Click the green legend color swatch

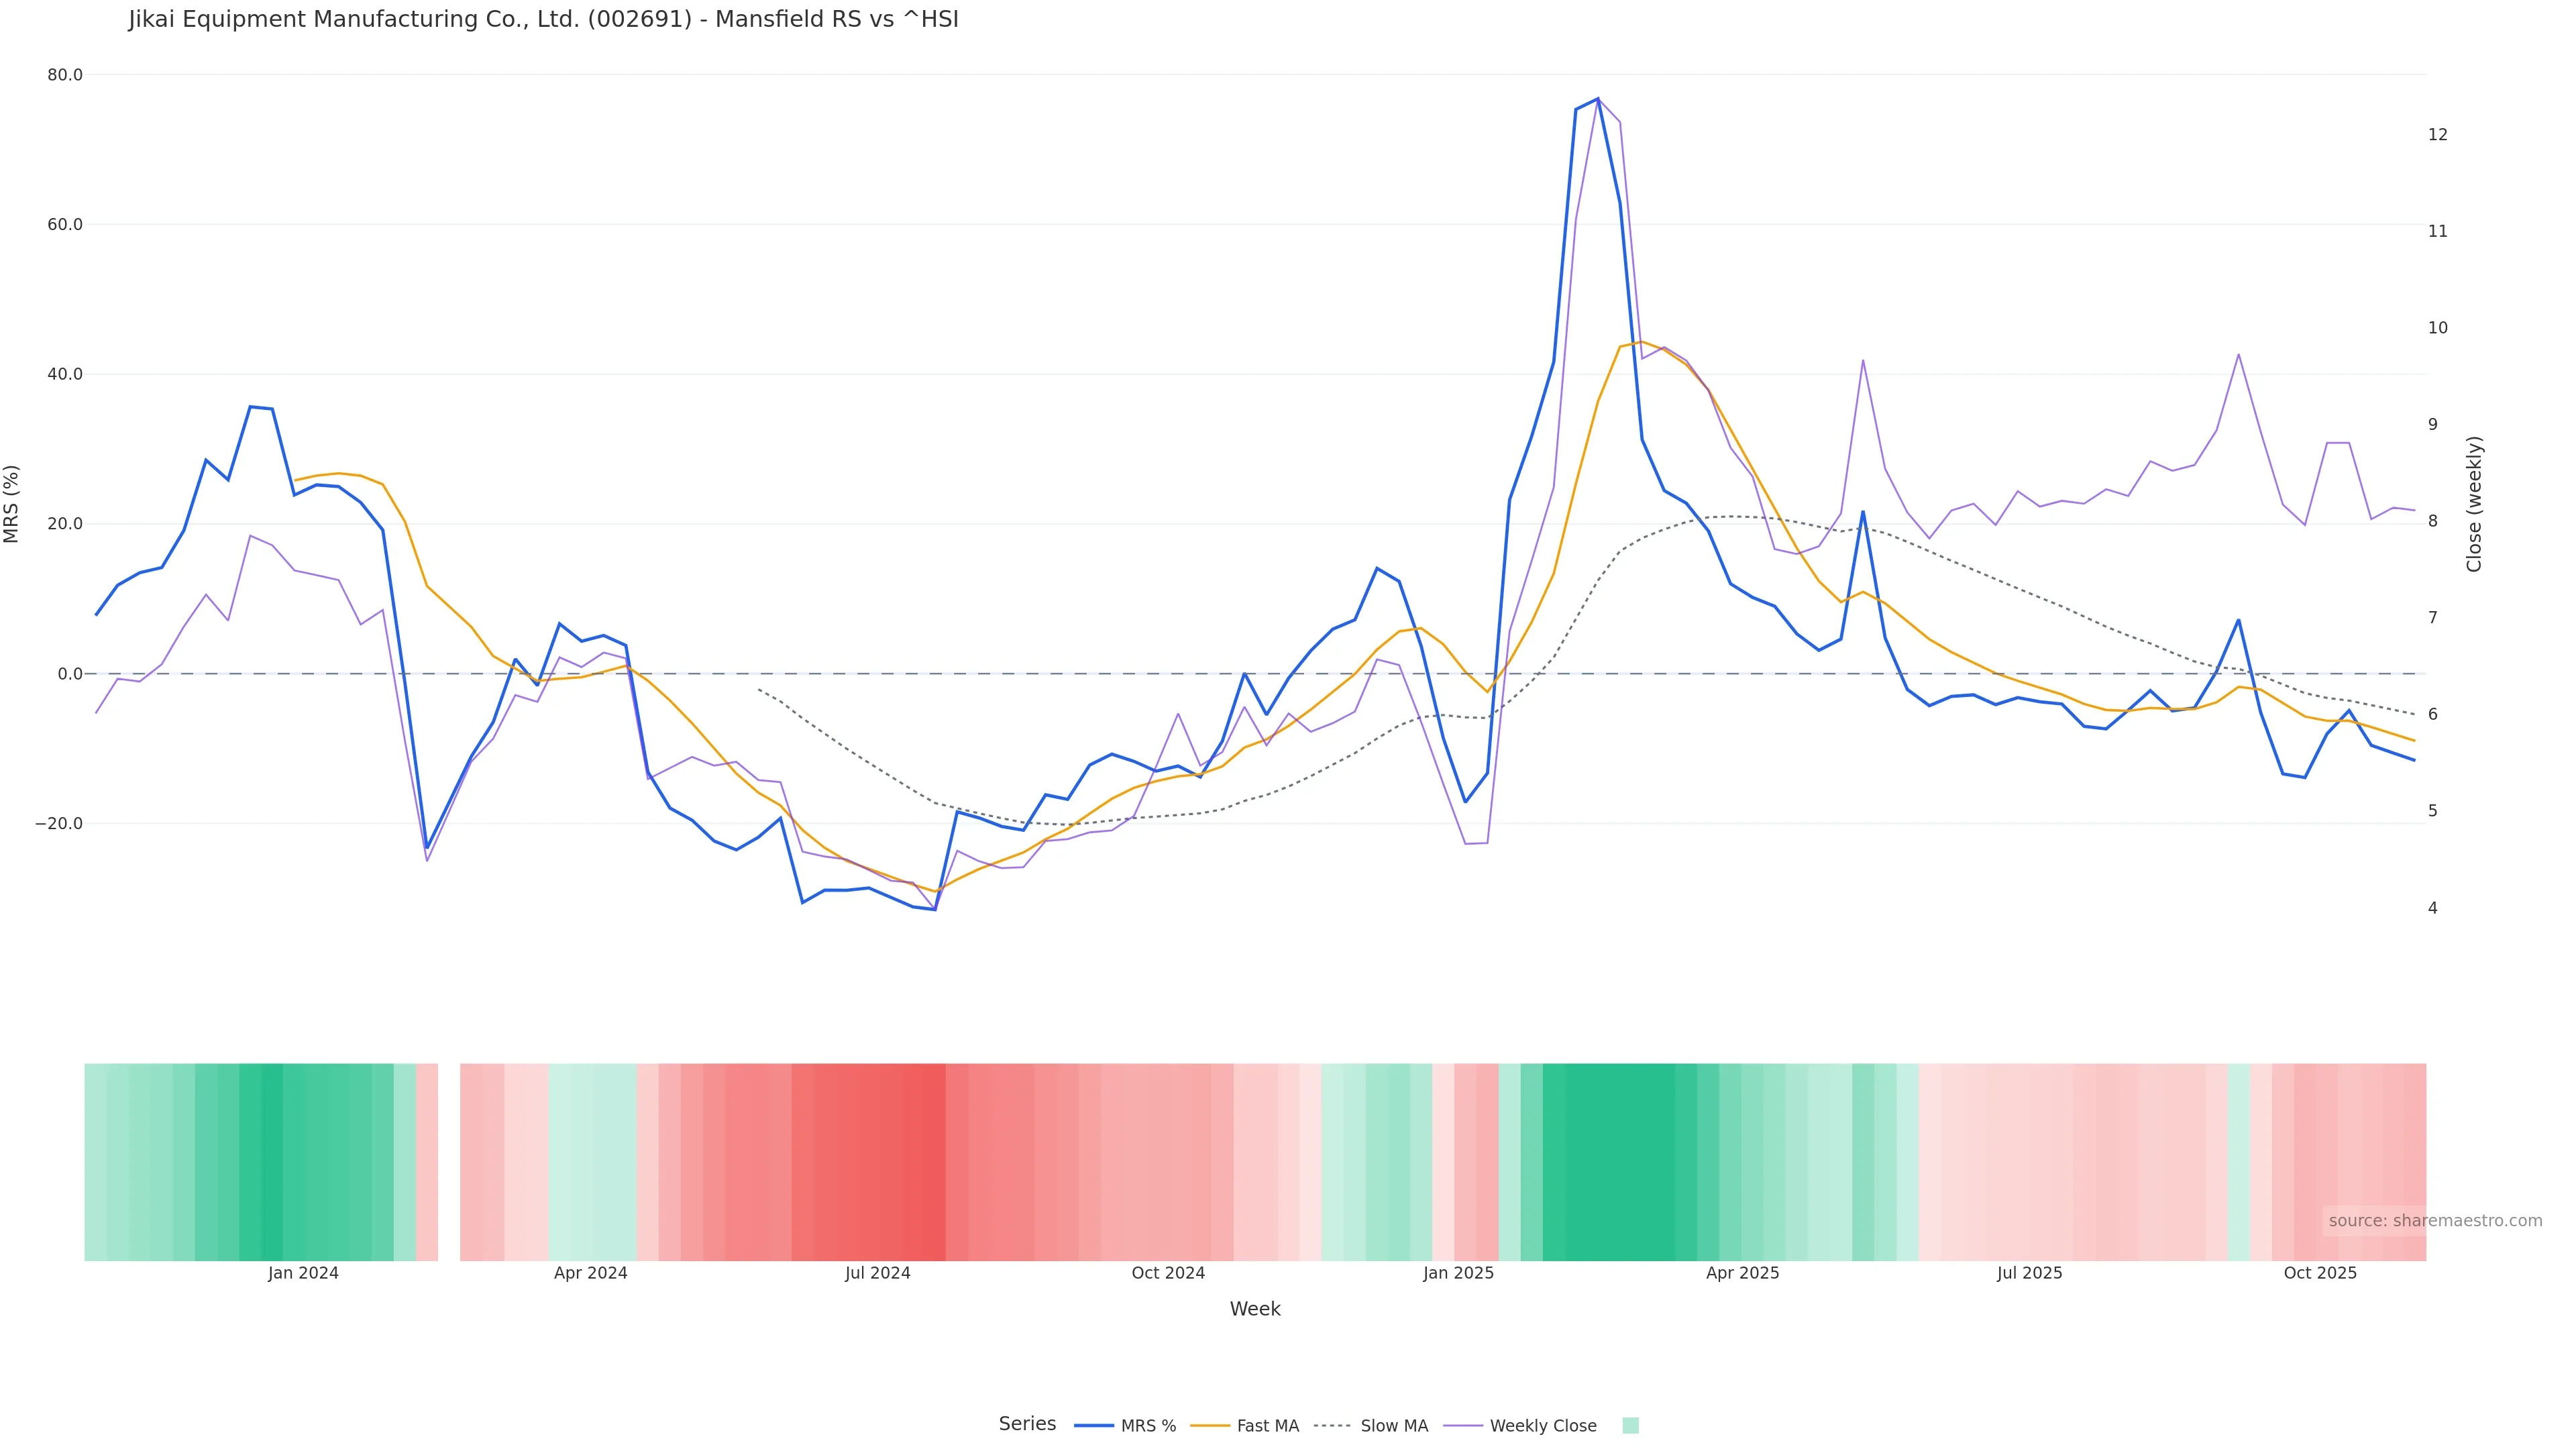pos(1630,1426)
